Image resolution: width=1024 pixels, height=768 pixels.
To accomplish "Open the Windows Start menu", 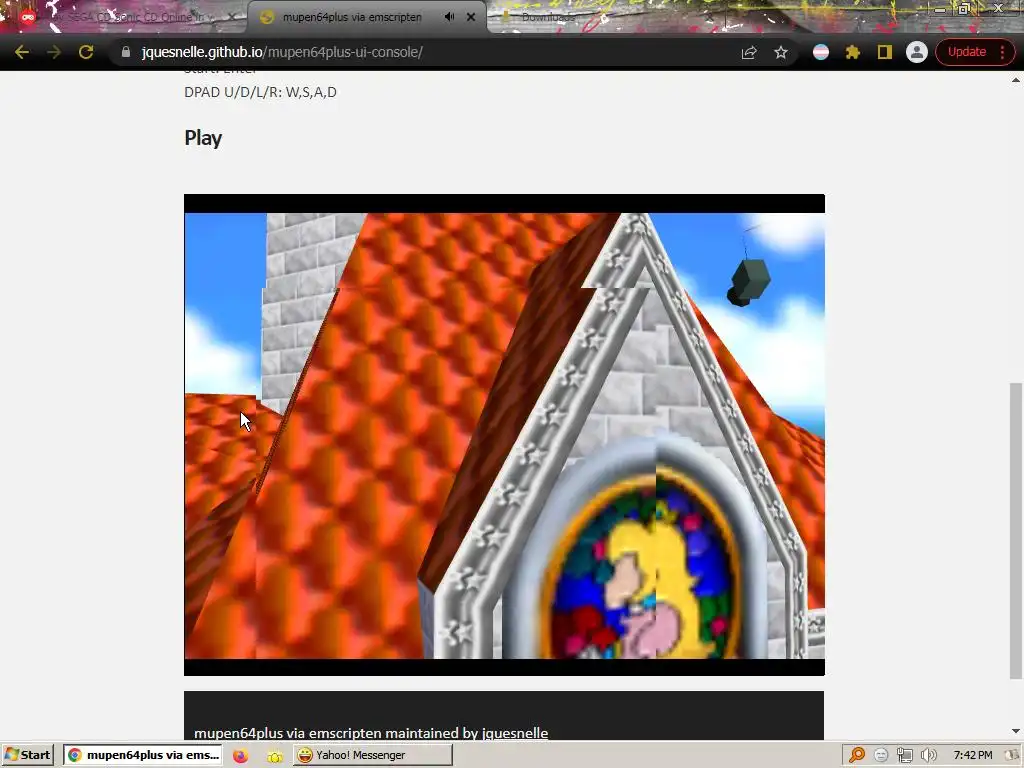I will (x=27, y=755).
